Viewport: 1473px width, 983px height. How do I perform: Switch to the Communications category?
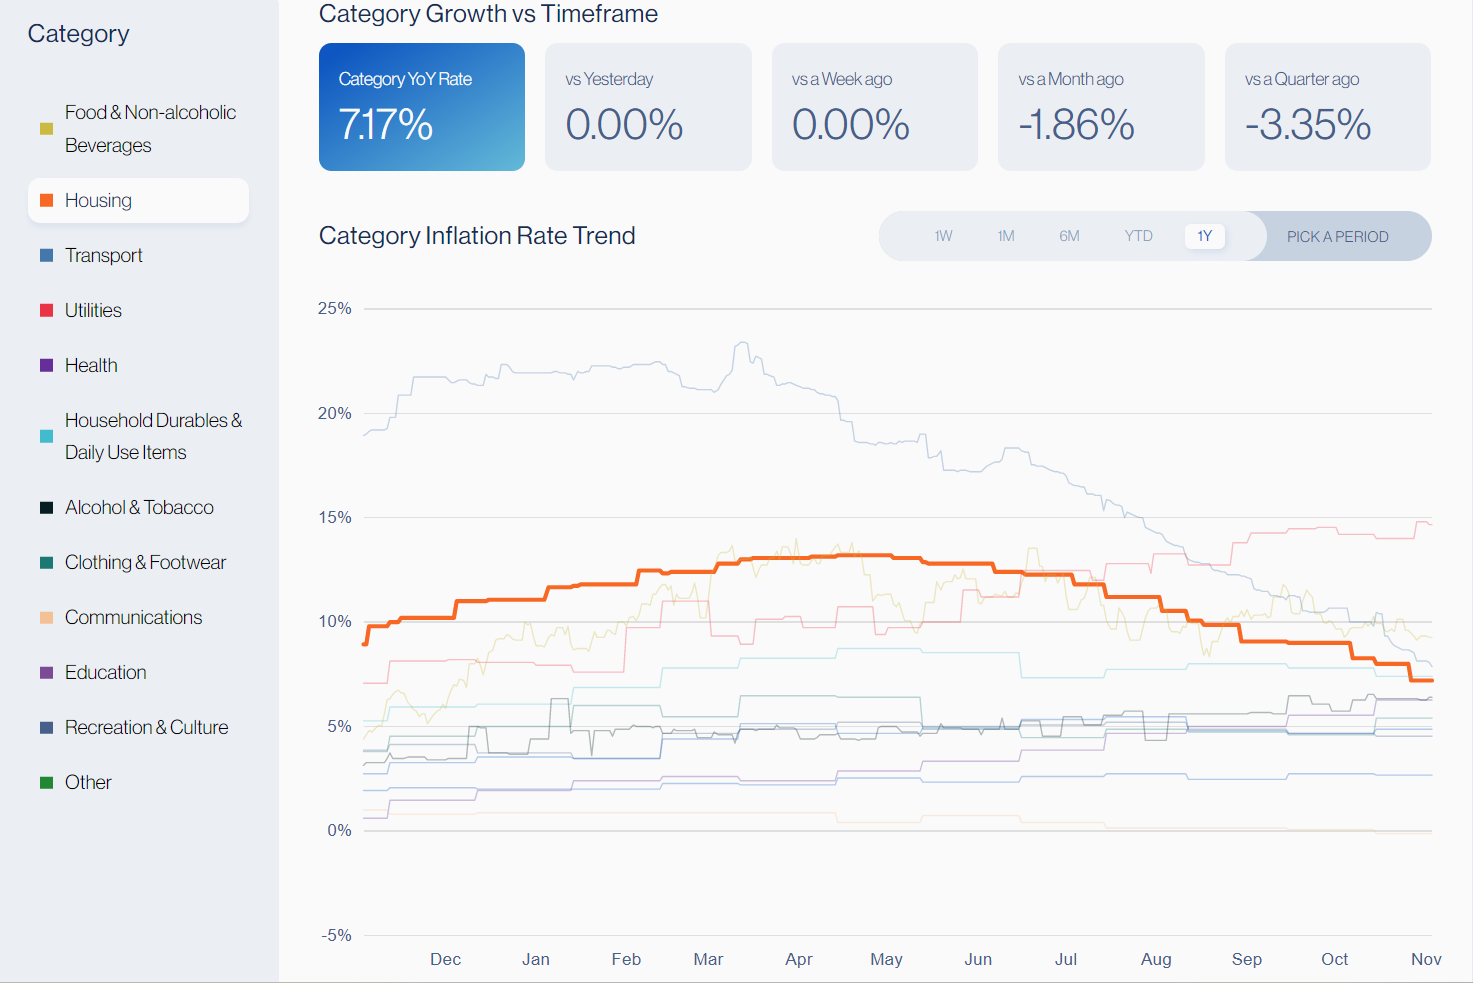[133, 618]
